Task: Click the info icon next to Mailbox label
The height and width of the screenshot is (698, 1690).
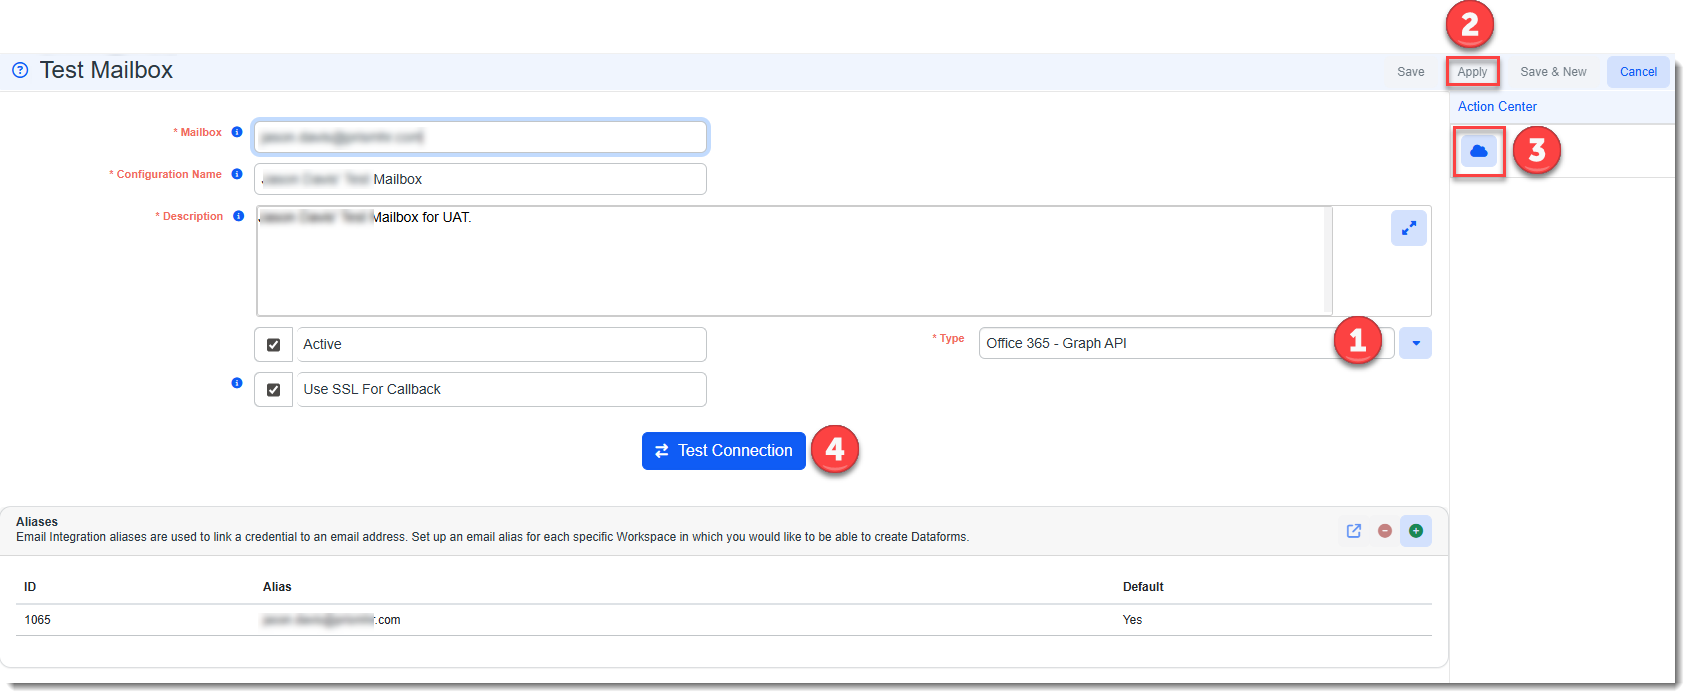Action: [237, 132]
